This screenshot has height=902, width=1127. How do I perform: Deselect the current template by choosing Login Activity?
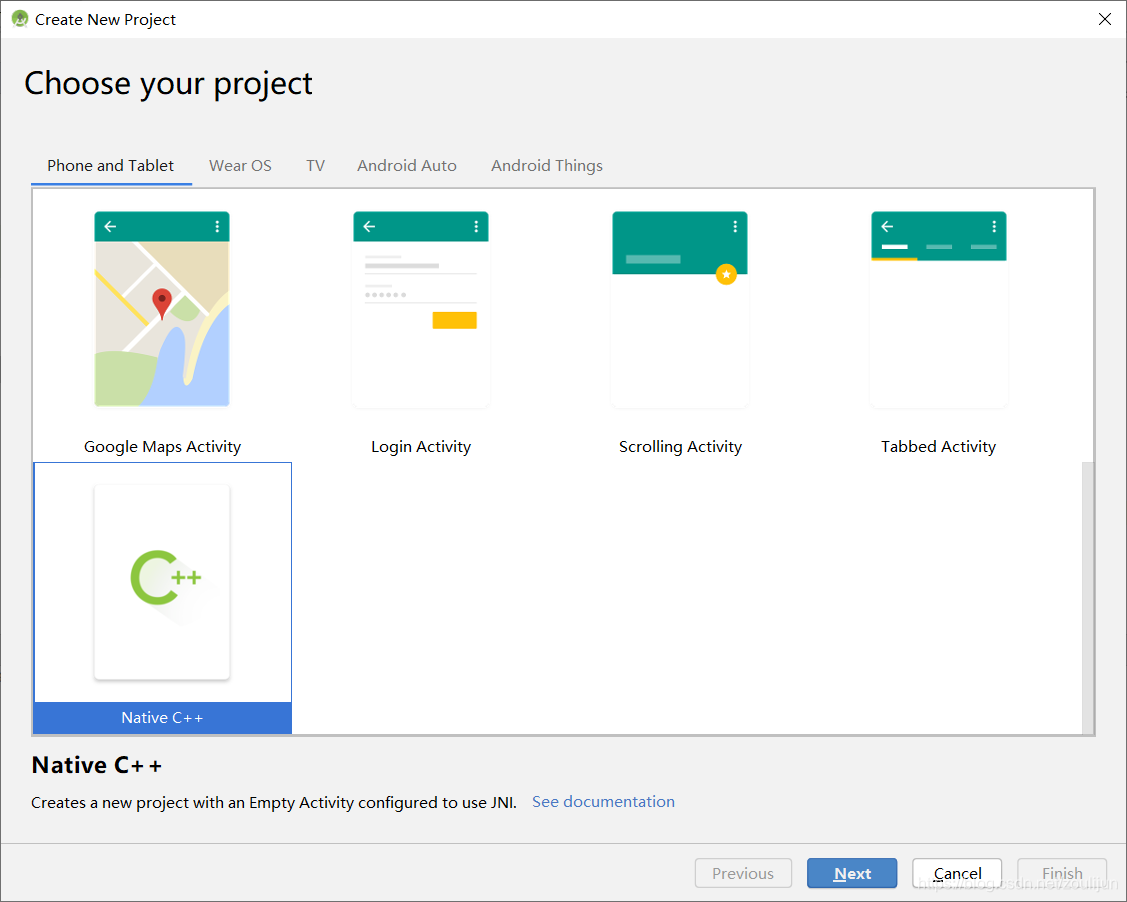click(x=421, y=310)
